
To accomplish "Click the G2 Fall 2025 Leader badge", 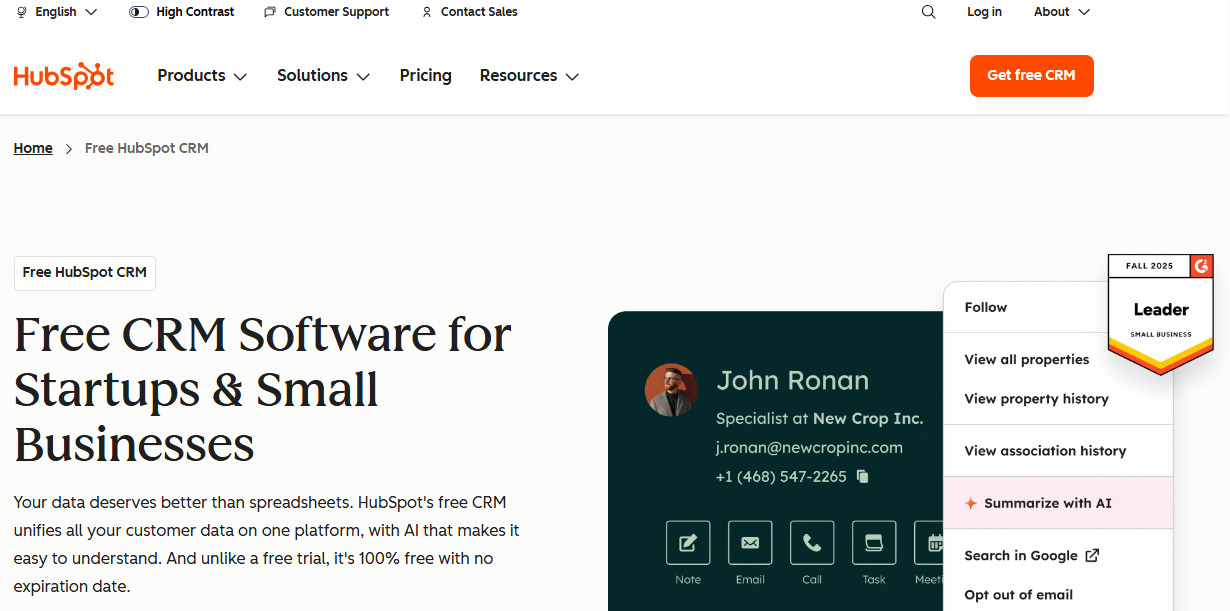I will tap(1160, 310).
